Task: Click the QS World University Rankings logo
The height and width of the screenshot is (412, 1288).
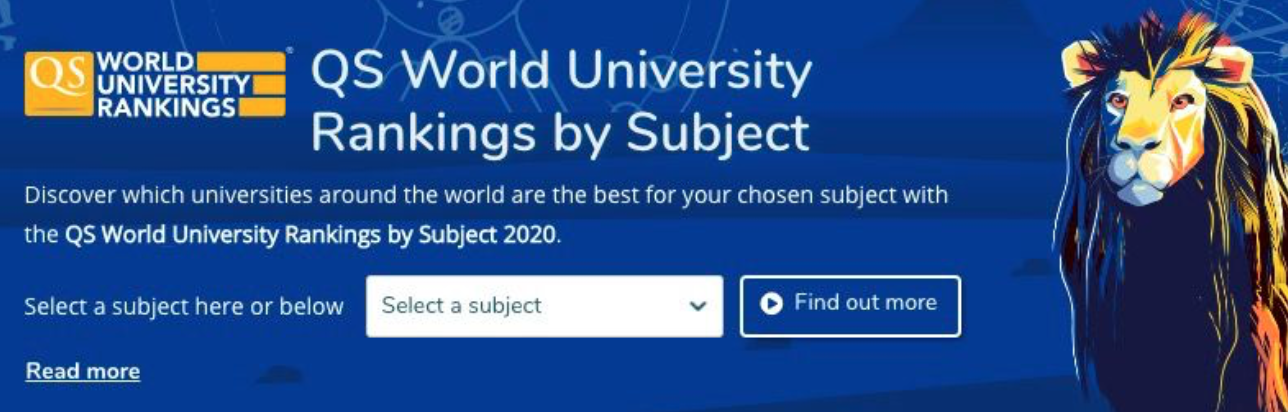Action: tap(155, 83)
